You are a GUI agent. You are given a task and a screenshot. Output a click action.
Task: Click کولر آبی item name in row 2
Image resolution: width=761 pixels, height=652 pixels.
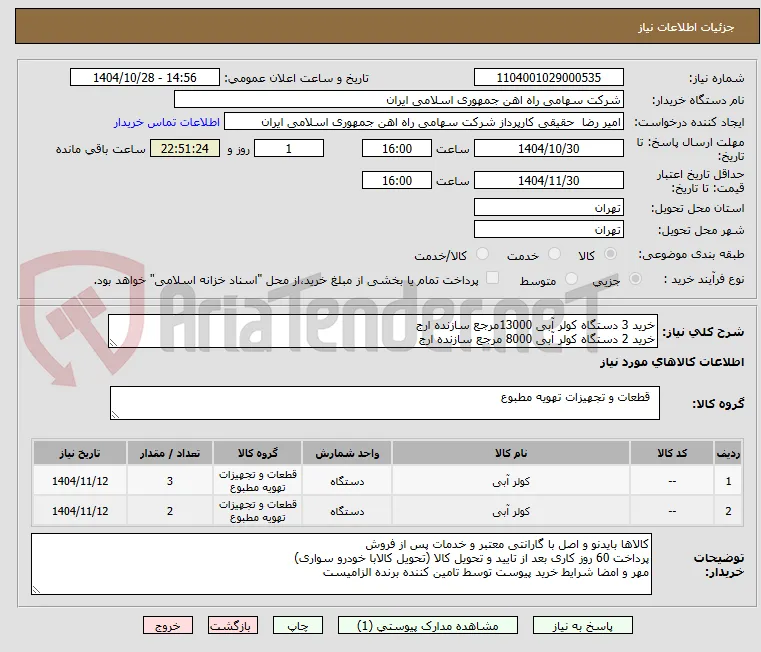tap(511, 511)
